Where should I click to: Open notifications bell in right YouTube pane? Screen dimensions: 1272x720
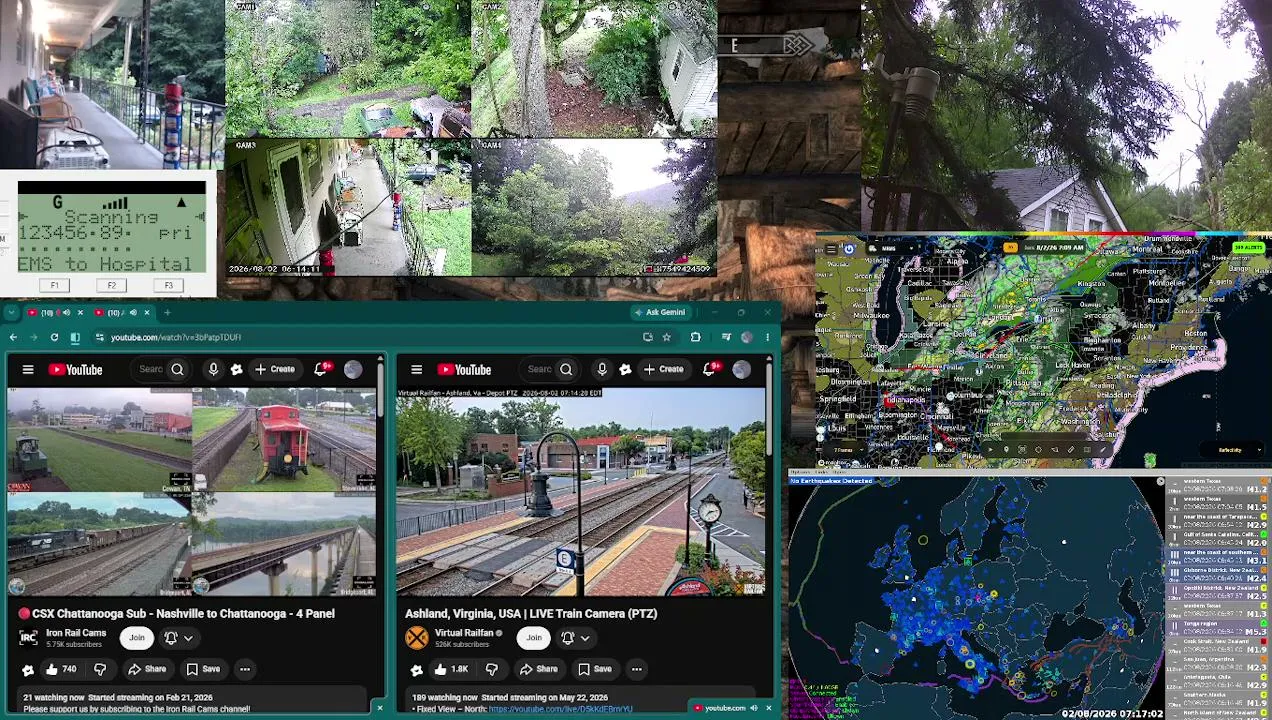pyautogui.click(x=710, y=370)
